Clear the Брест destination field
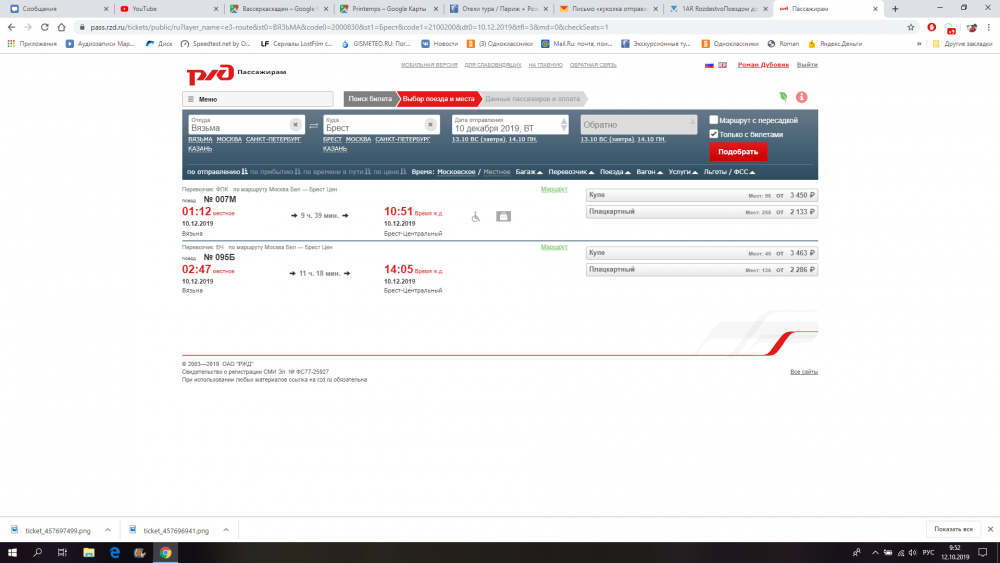The image size is (1000, 563). tap(429, 125)
